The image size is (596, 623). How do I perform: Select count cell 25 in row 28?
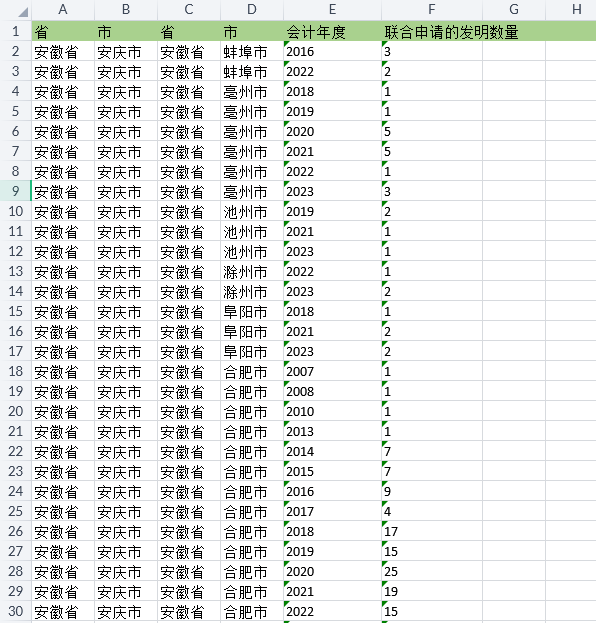point(432,571)
